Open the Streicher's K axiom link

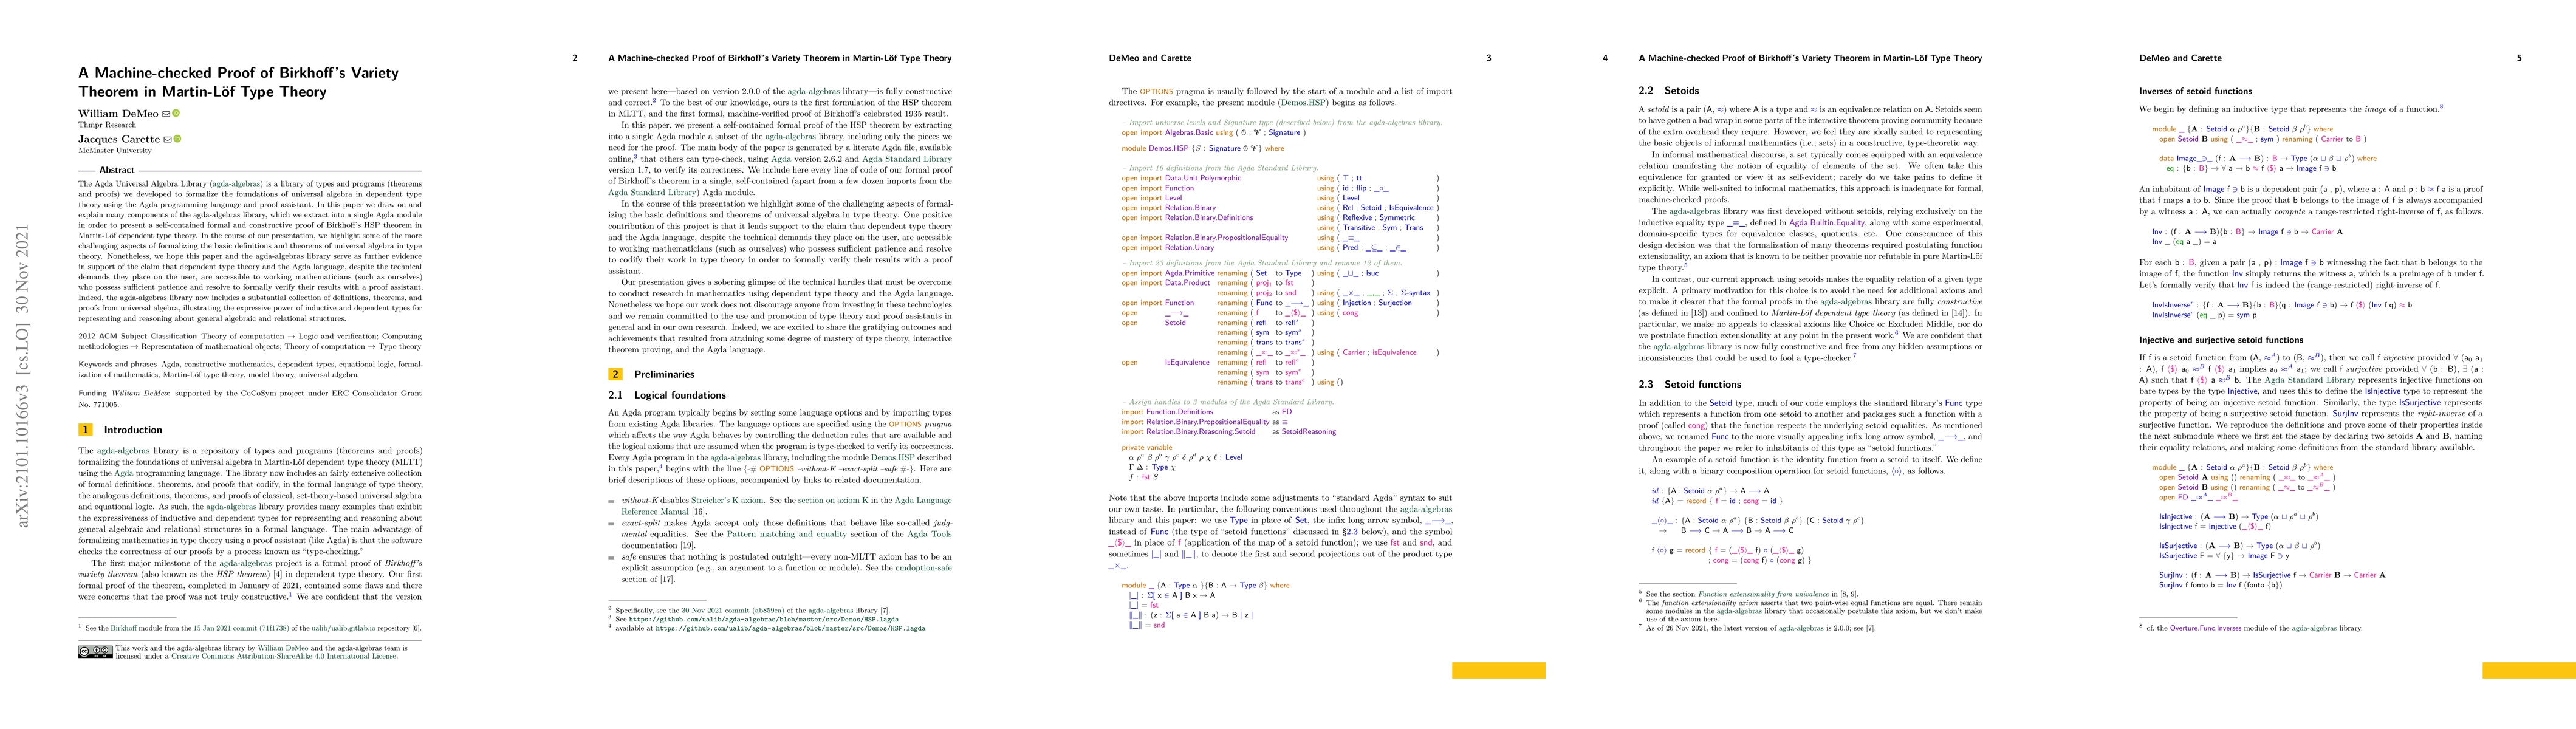coord(727,500)
